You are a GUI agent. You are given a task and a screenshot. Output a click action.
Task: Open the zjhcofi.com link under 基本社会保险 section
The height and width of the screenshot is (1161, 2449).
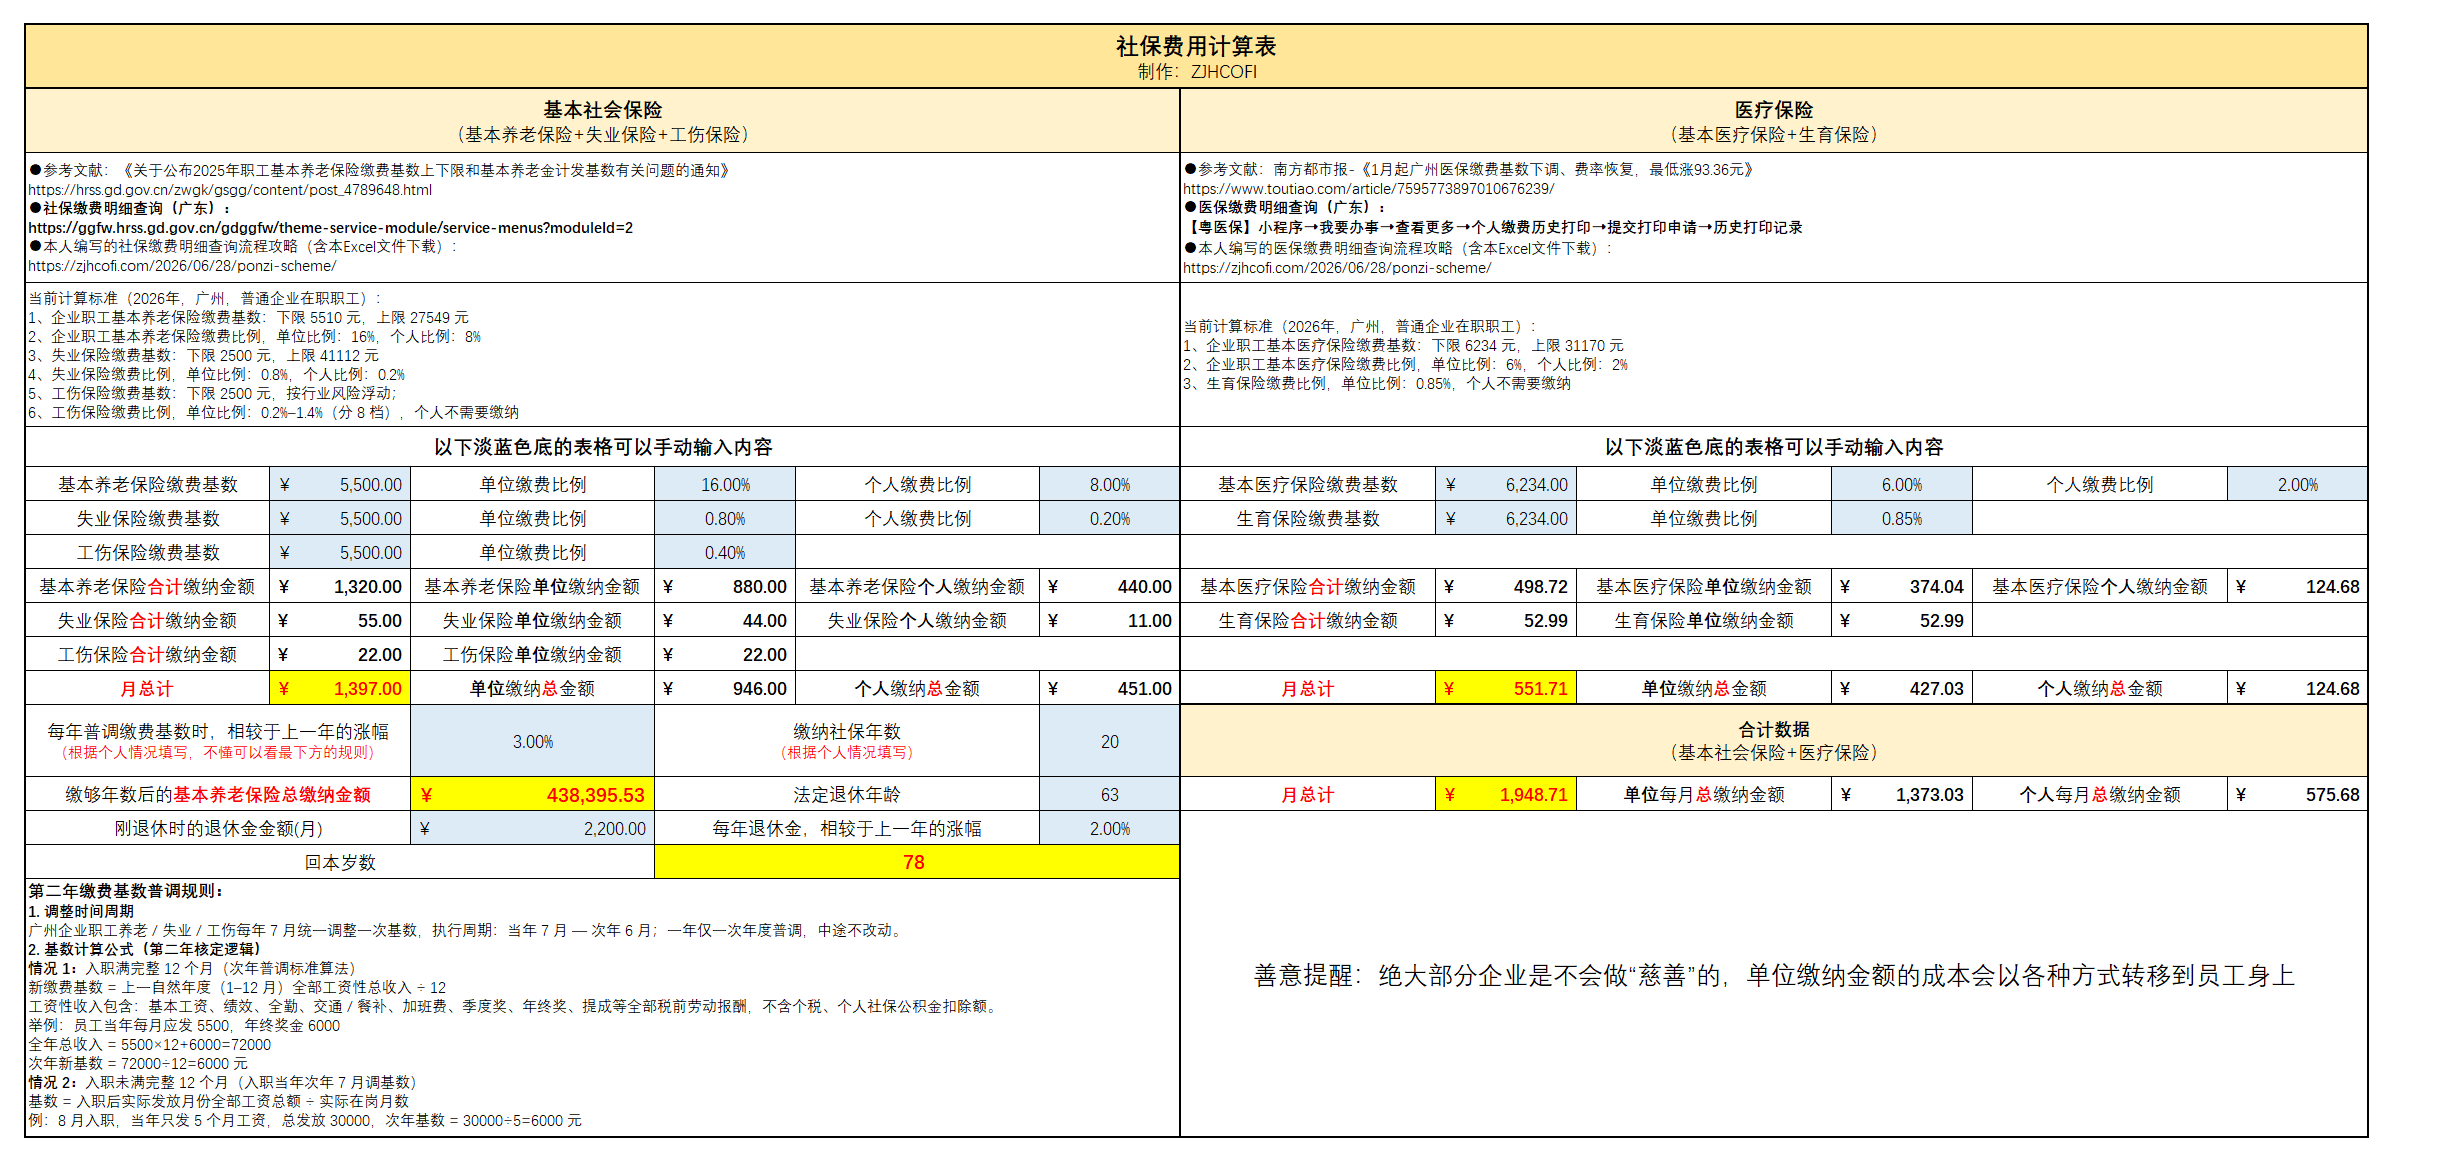tap(182, 266)
